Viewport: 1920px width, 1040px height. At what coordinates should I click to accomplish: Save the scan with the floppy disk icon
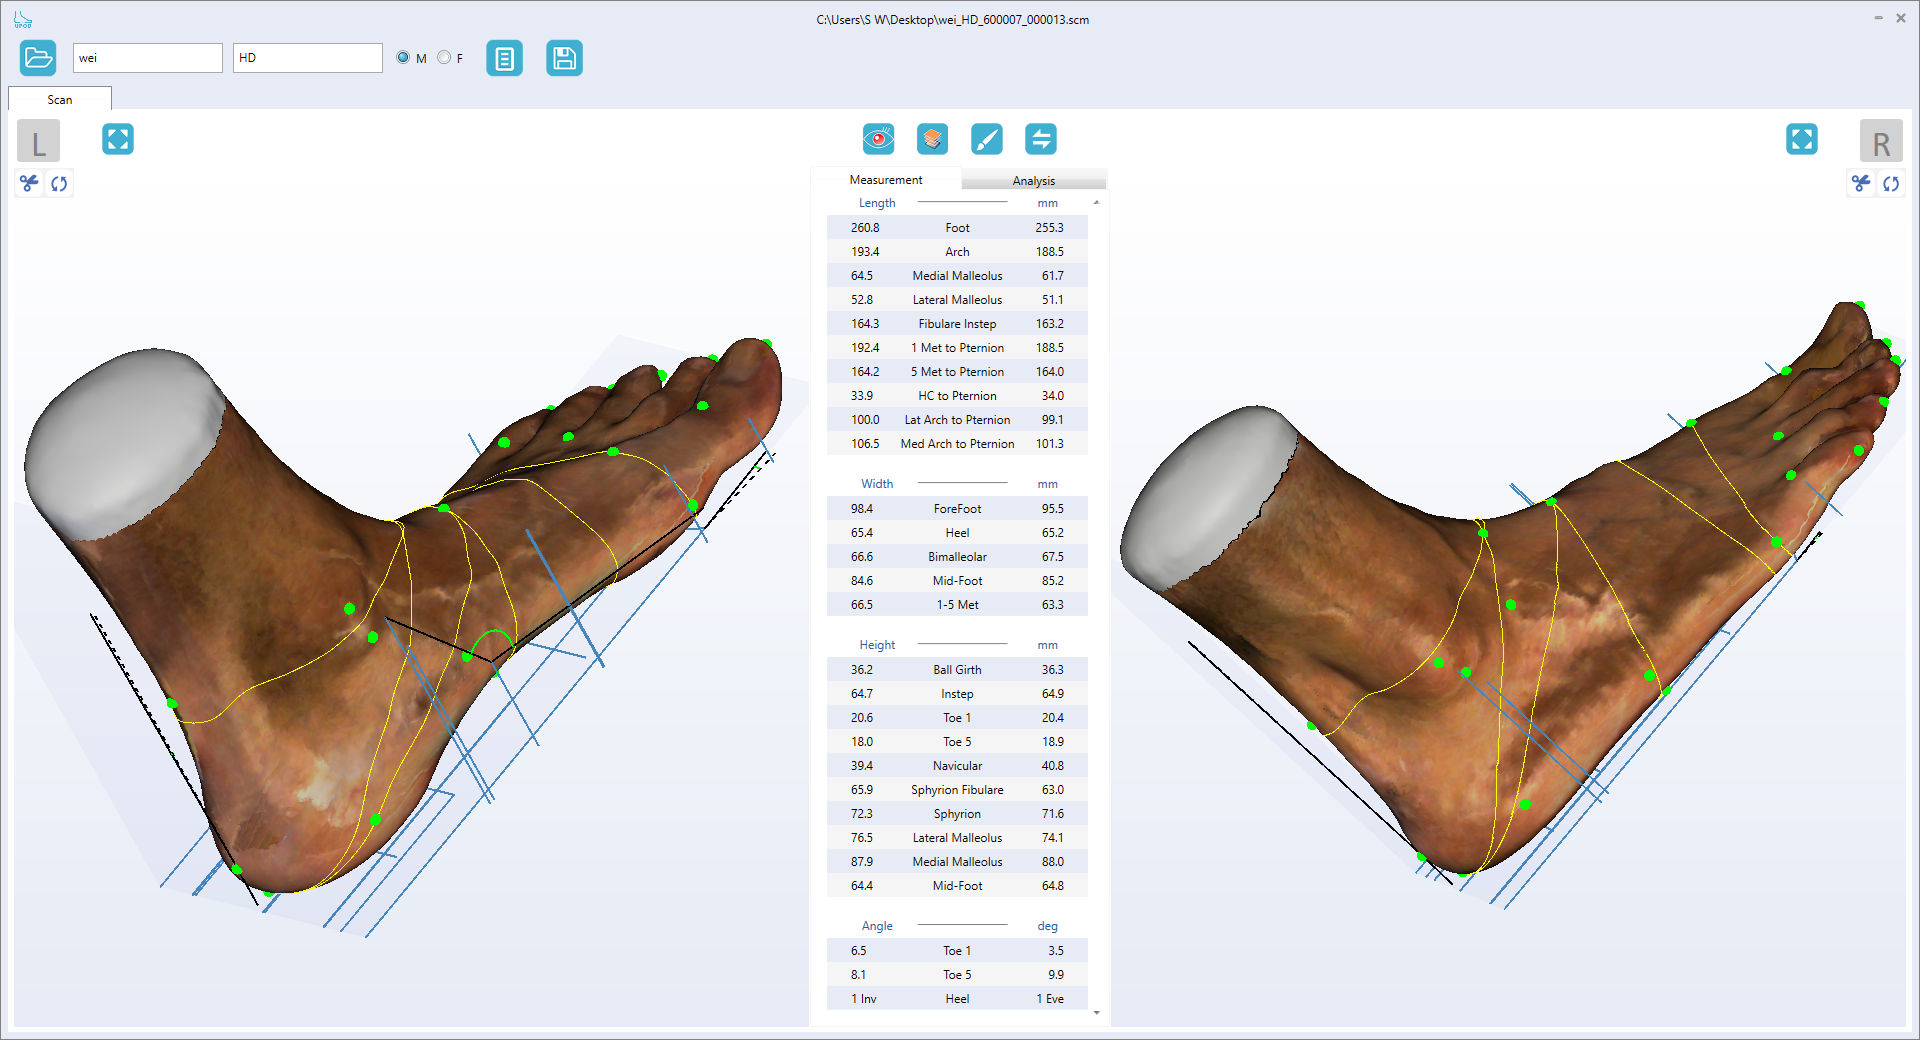564,58
